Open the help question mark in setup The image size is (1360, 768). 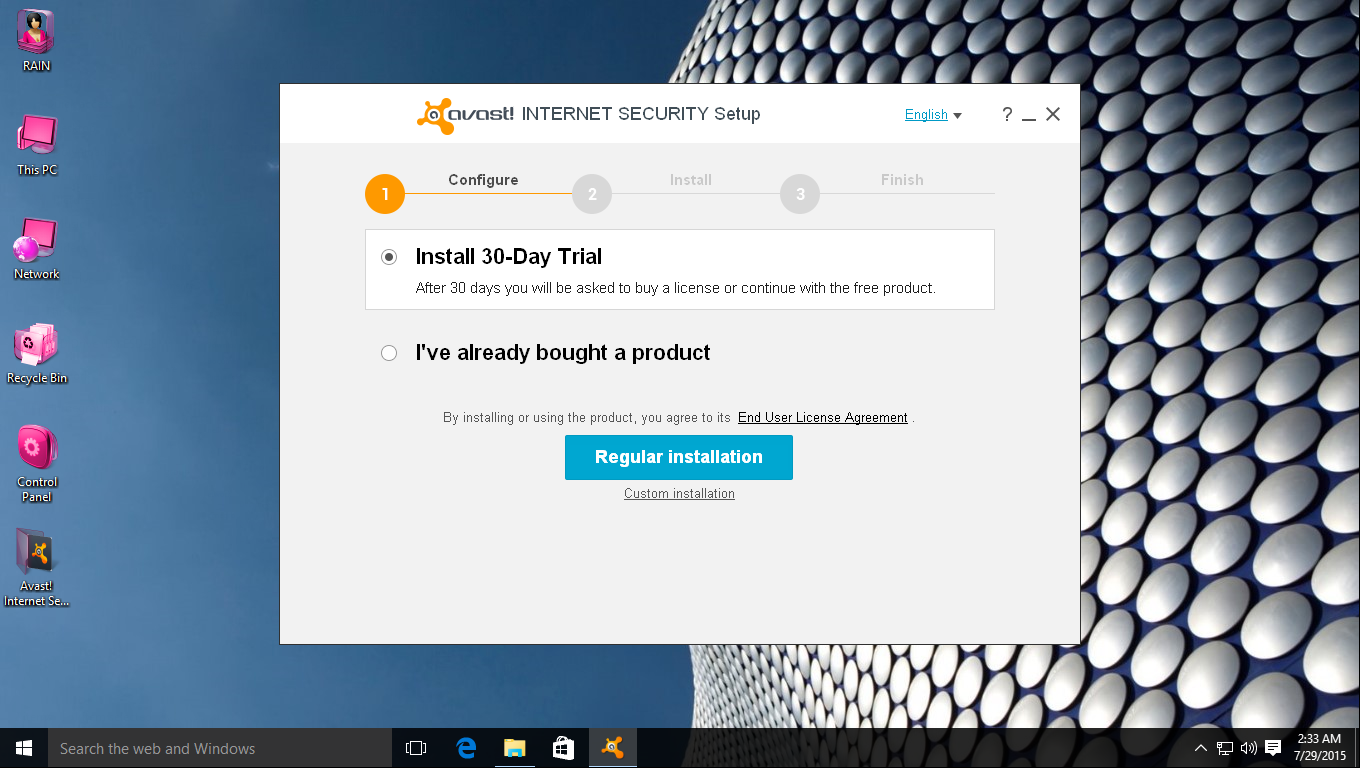[1007, 115]
